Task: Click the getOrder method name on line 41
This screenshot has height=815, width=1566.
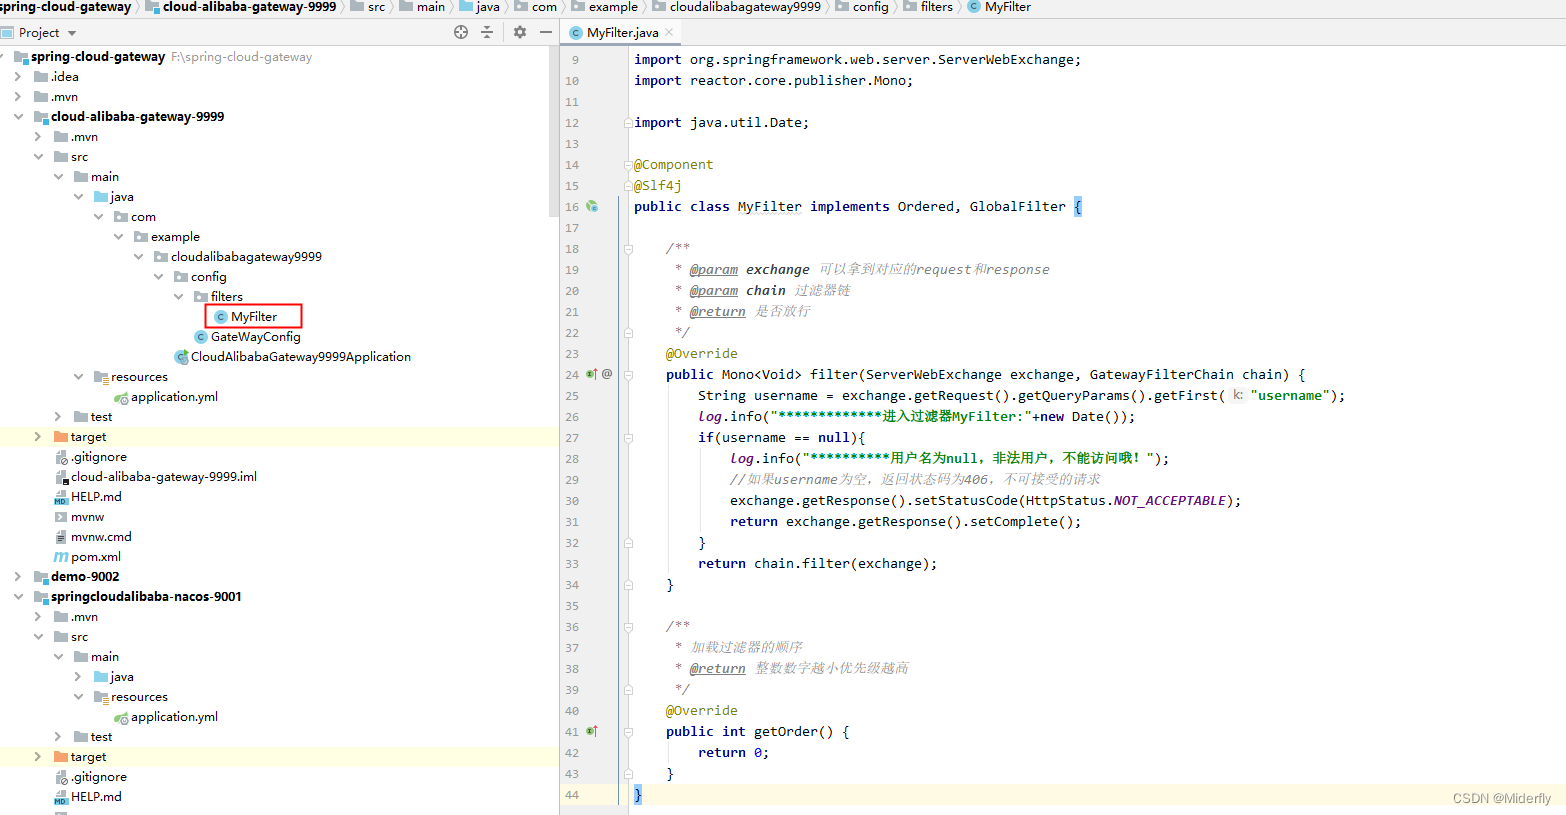Action: pyautogui.click(x=786, y=732)
